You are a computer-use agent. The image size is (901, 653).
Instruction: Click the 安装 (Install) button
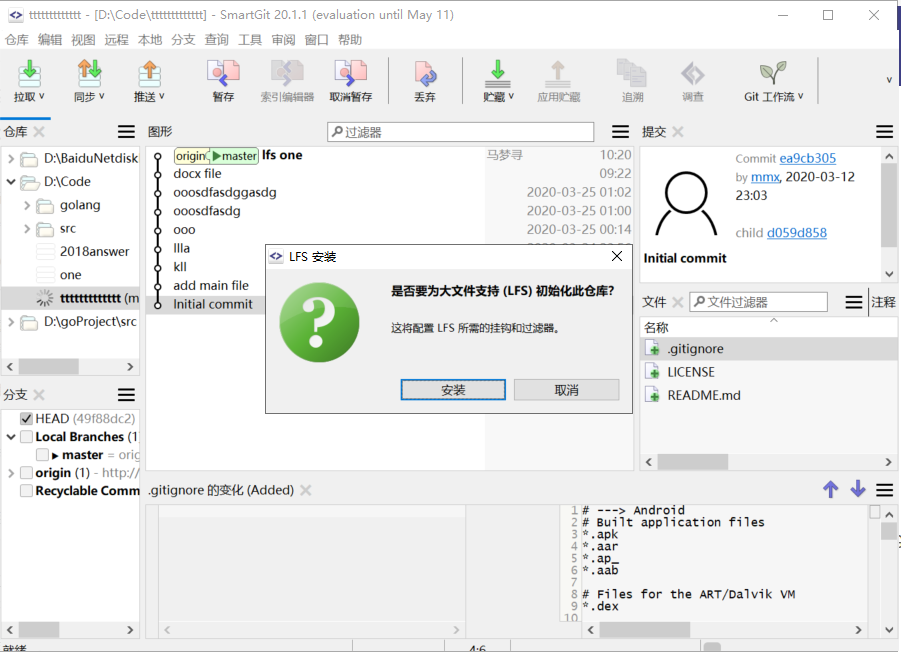click(453, 390)
